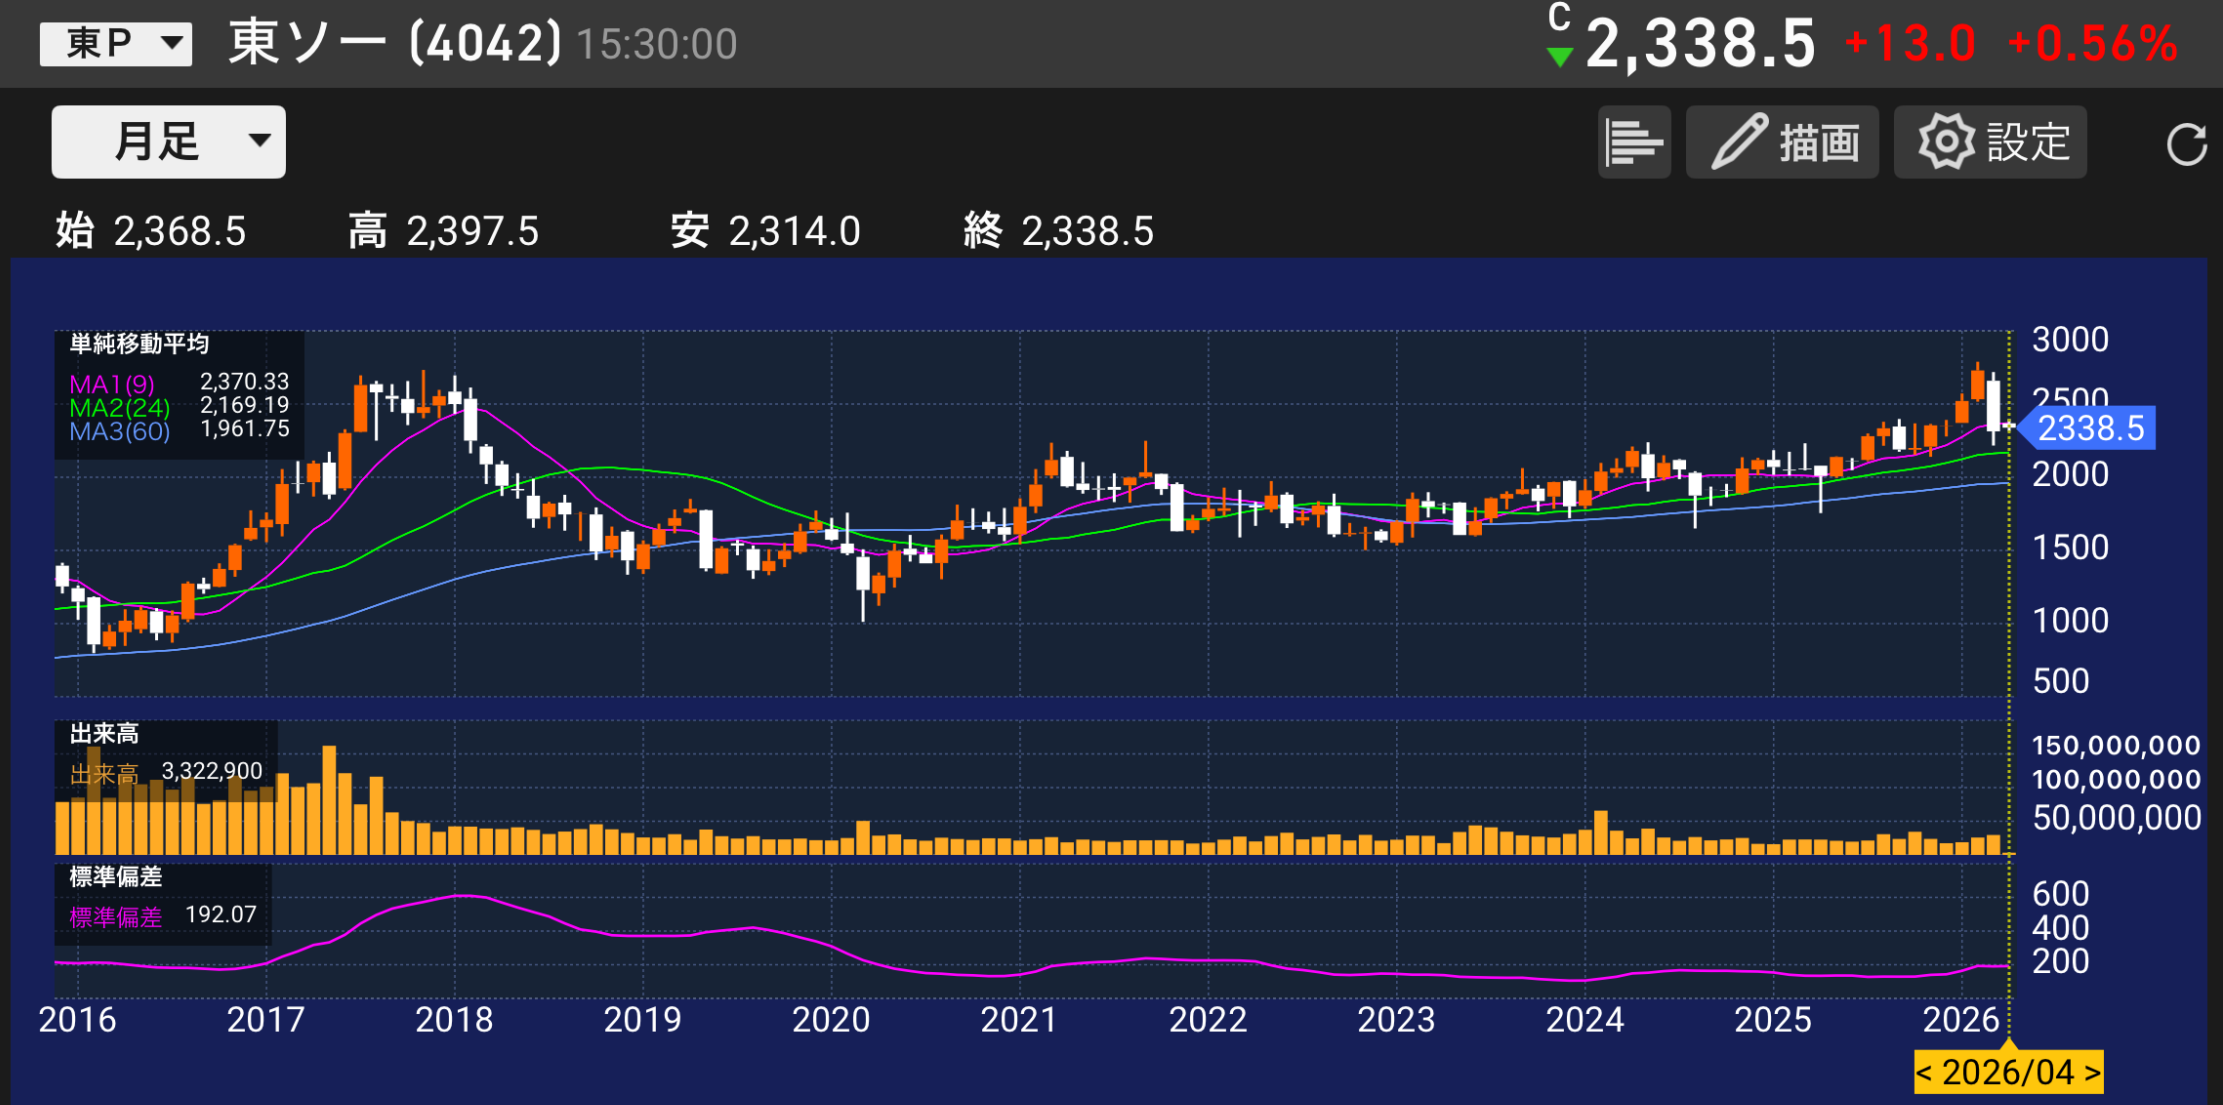
Task: Click the 2338.5 current price tag
Action: [x=2089, y=428]
